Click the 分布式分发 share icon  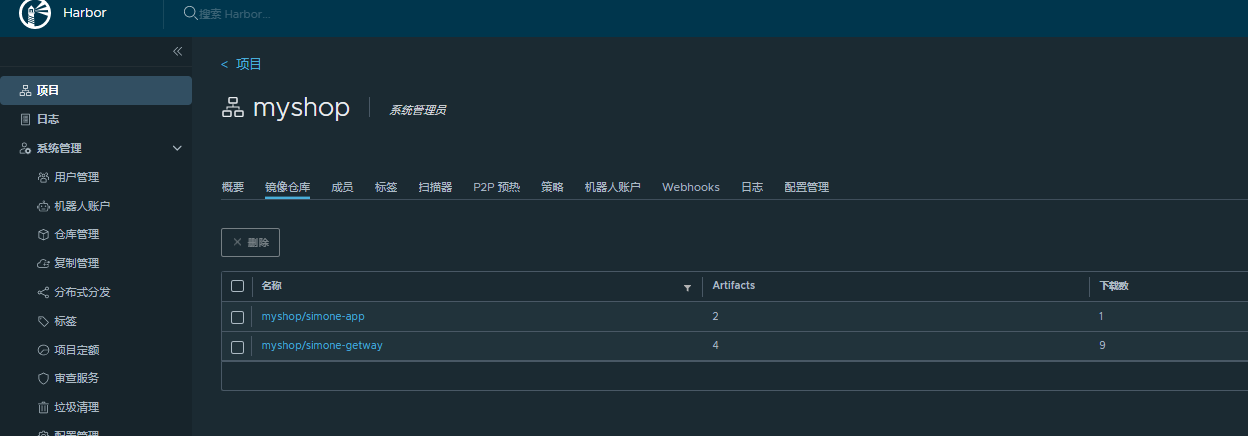43,293
